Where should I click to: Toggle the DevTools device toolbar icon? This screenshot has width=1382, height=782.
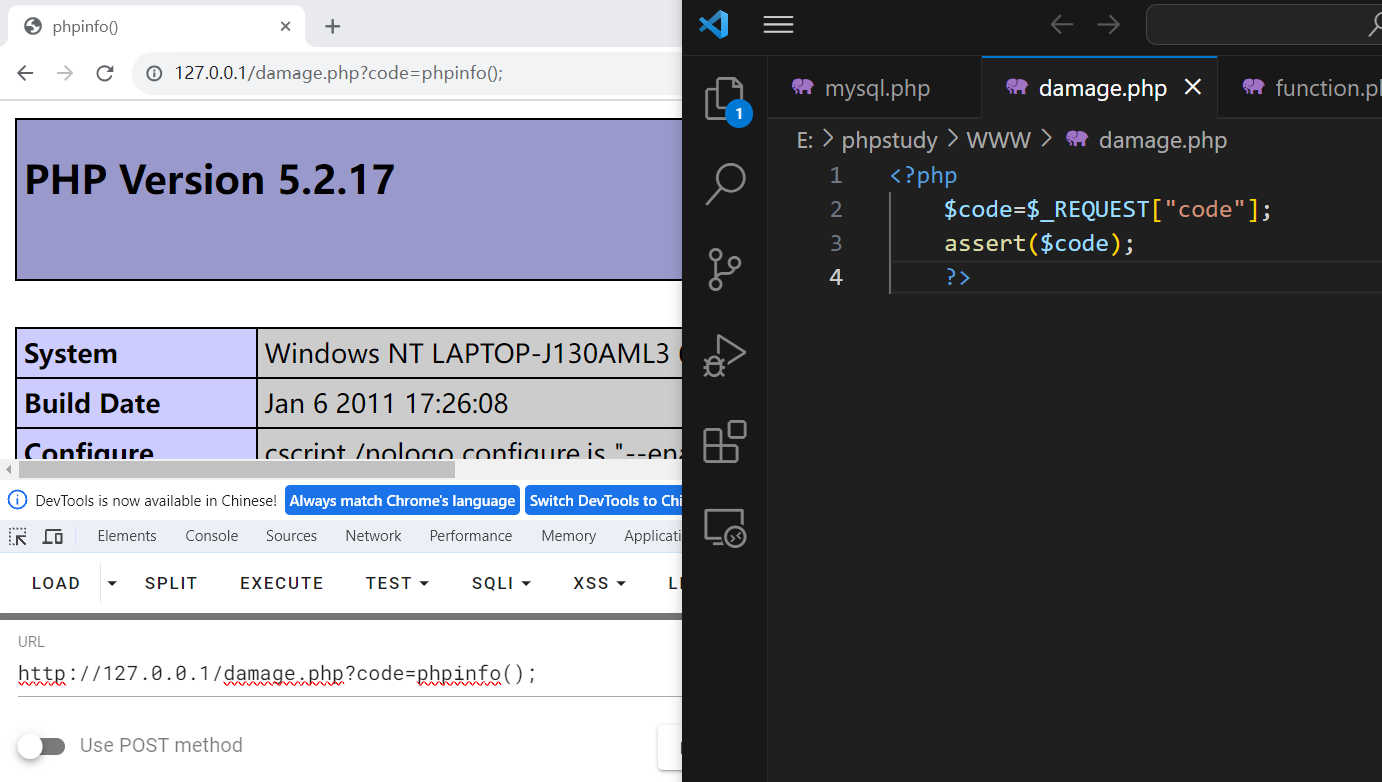click(53, 536)
